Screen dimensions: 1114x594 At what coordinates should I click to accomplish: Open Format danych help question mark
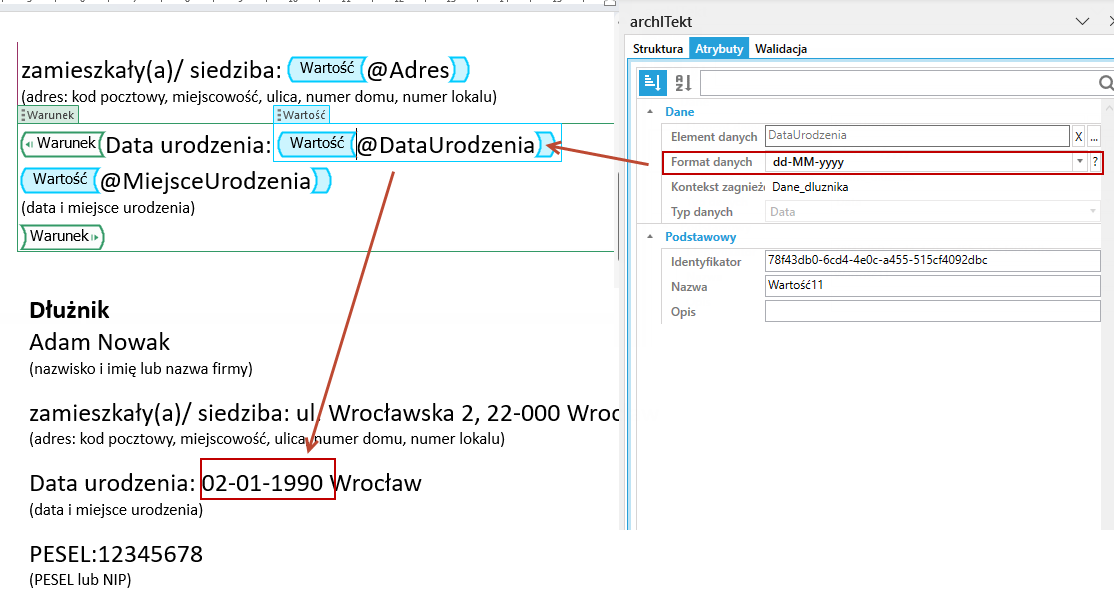[1095, 162]
